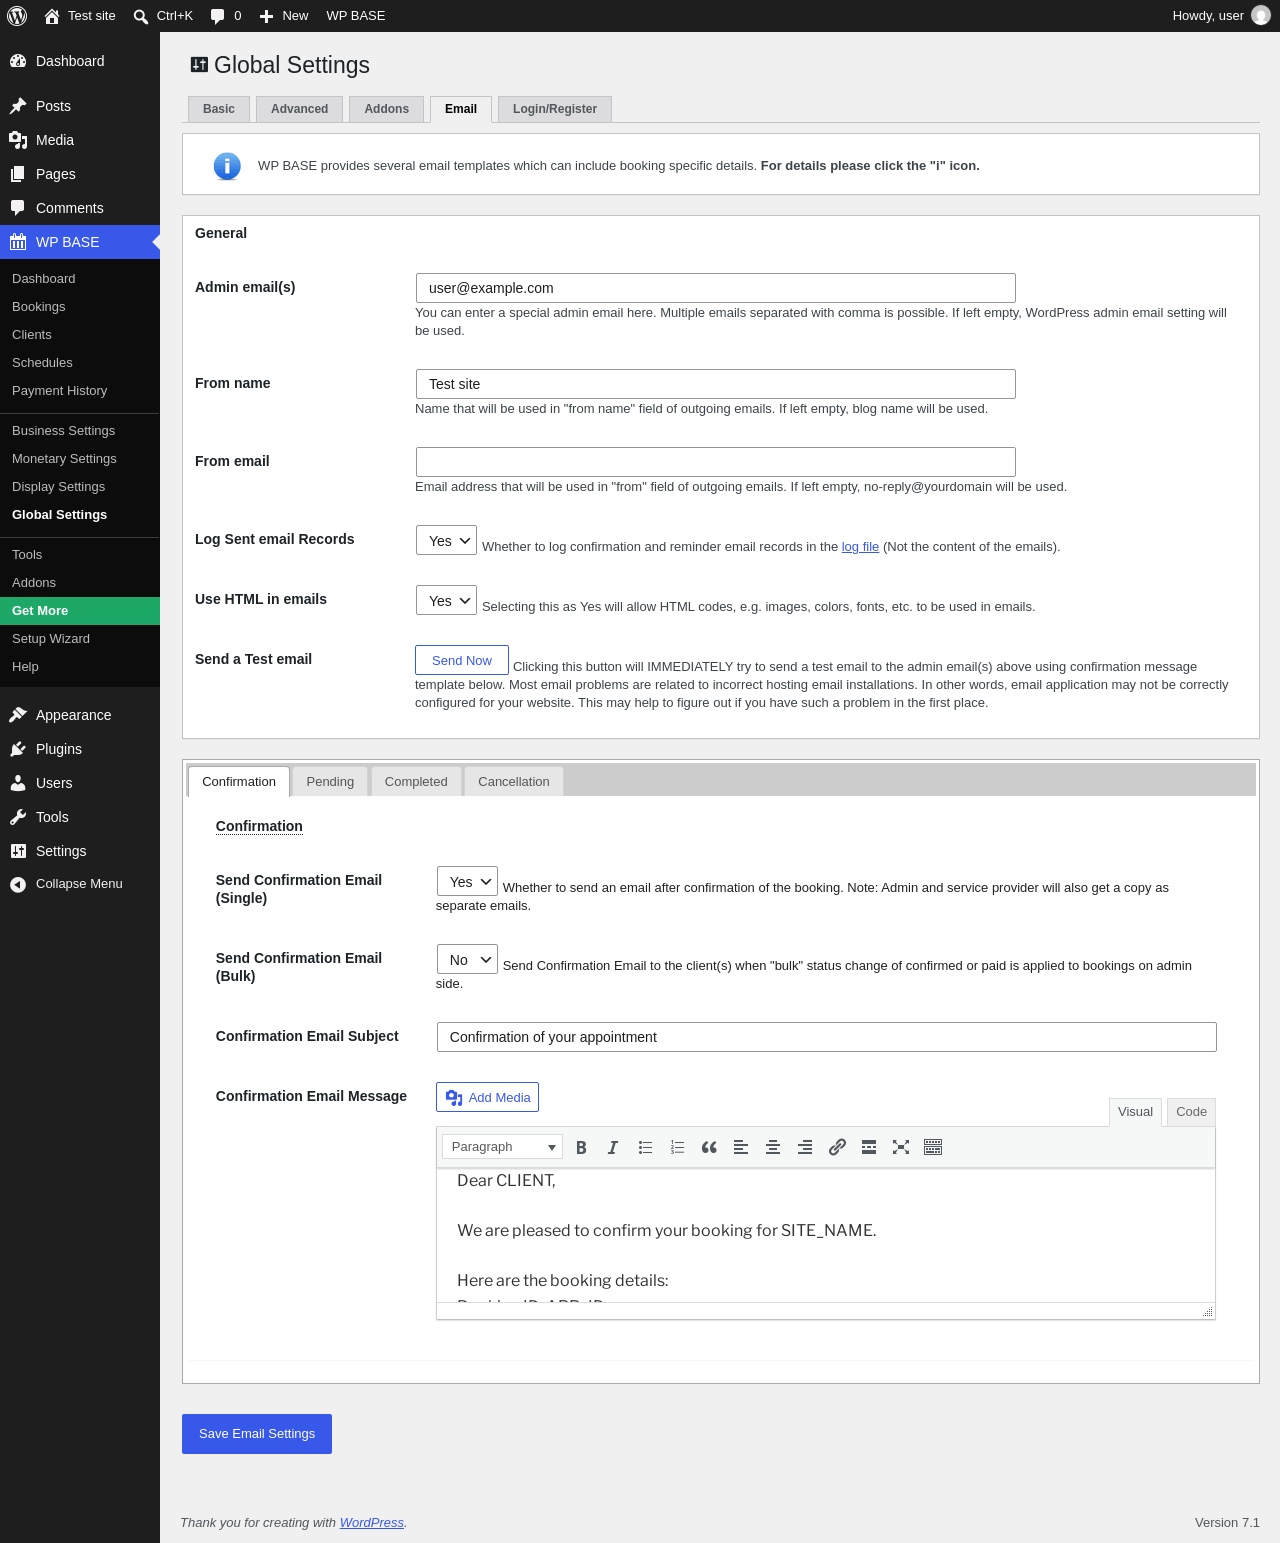This screenshot has width=1280, height=1543.
Task: Open the insert link tool
Action: (837, 1147)
